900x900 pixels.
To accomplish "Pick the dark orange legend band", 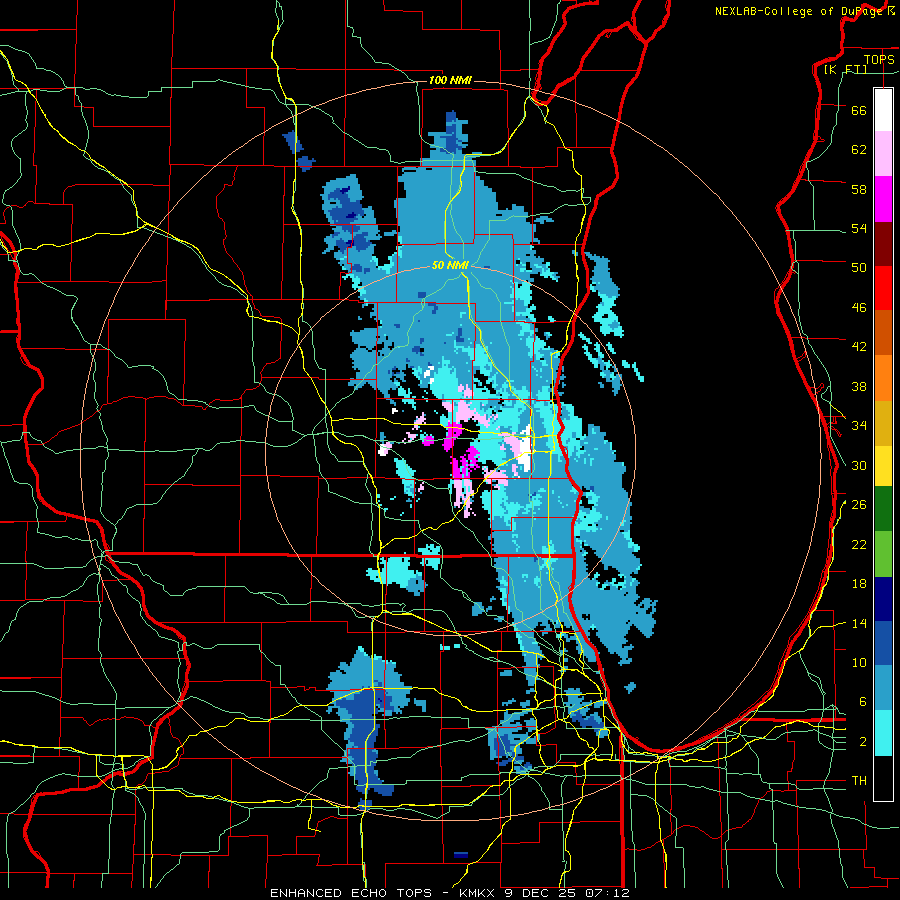I will (x=883, y=333).
